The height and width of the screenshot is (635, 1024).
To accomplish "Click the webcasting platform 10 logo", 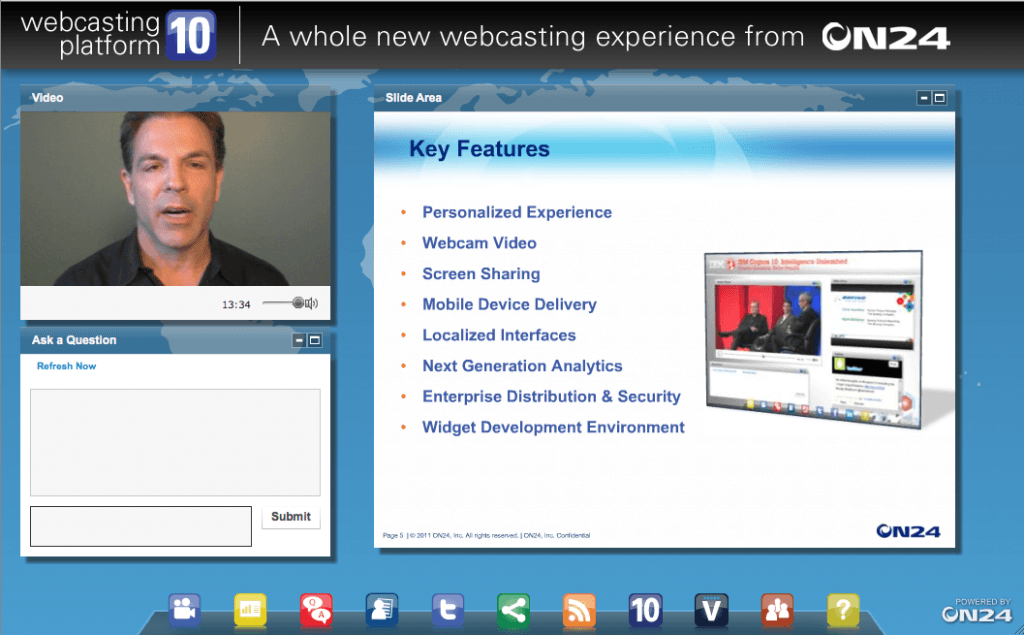I will pyautogui.click(x=119, y=35).
